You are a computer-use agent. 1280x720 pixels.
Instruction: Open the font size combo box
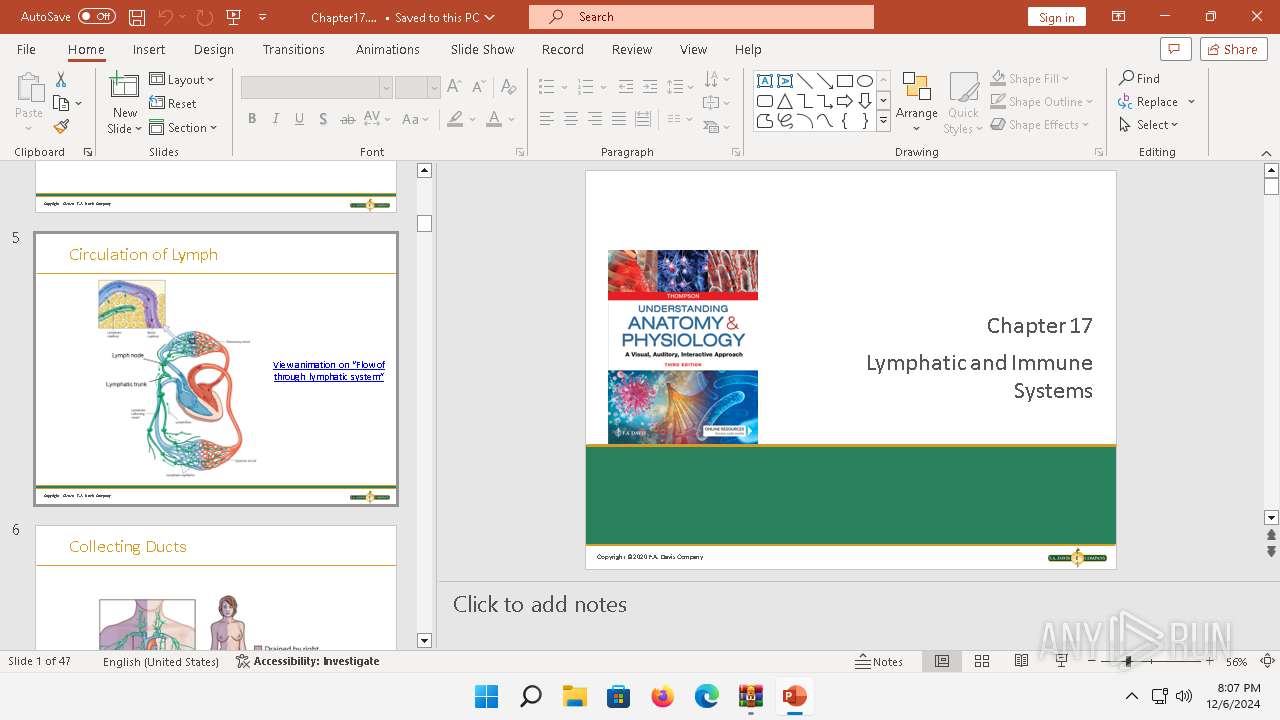418,88
